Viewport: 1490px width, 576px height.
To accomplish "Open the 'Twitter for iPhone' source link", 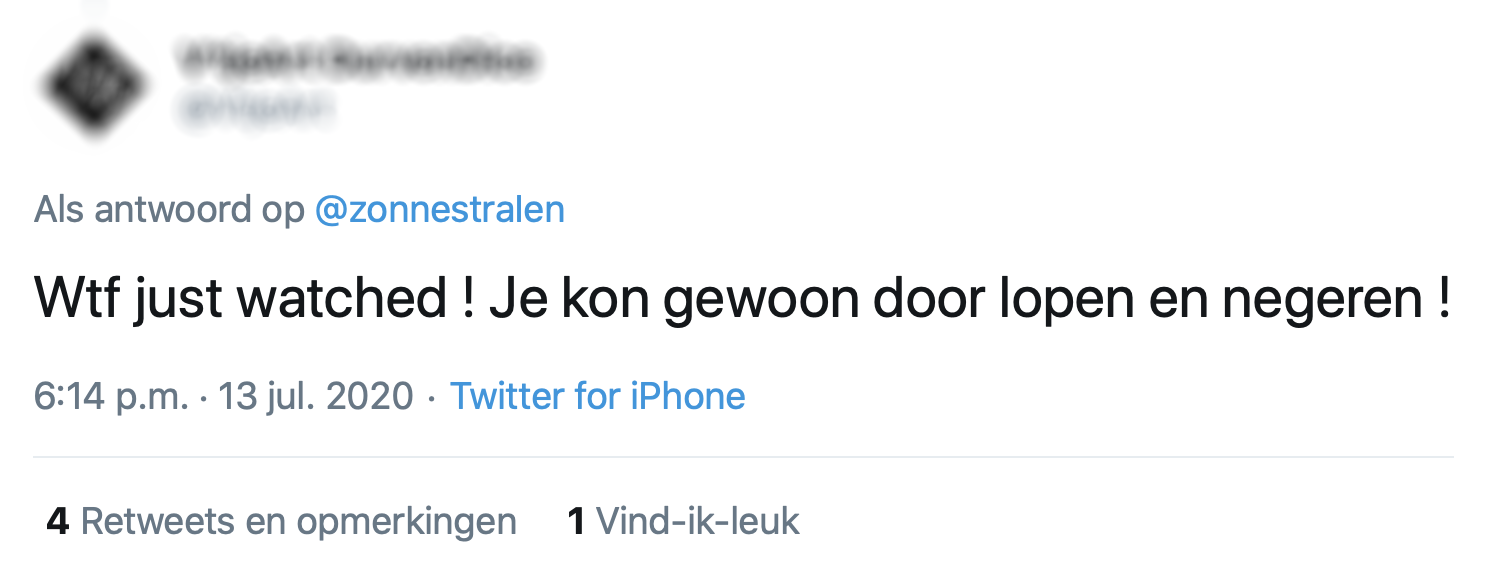I will click(x=597, y=396).
